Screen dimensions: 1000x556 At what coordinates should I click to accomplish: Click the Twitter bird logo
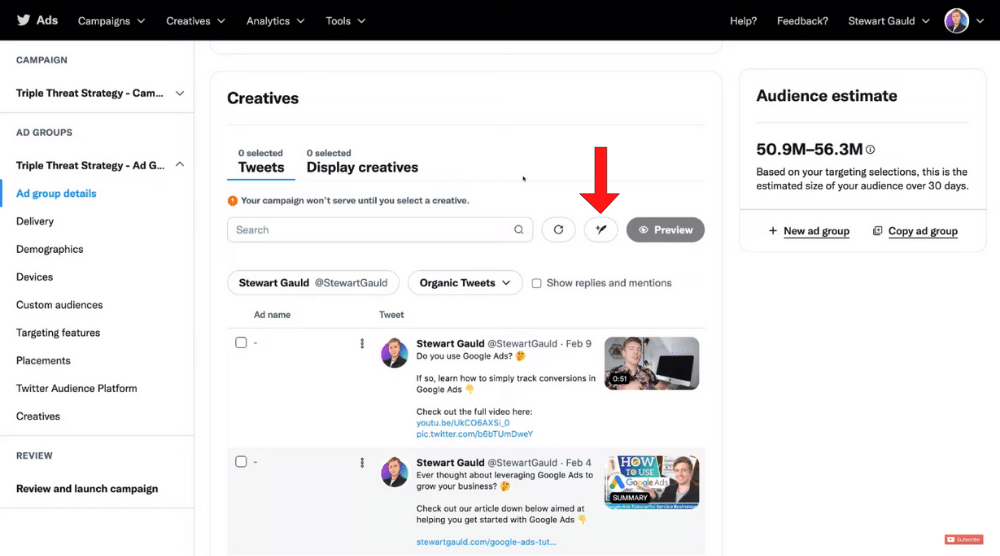(x=24, y=20)
